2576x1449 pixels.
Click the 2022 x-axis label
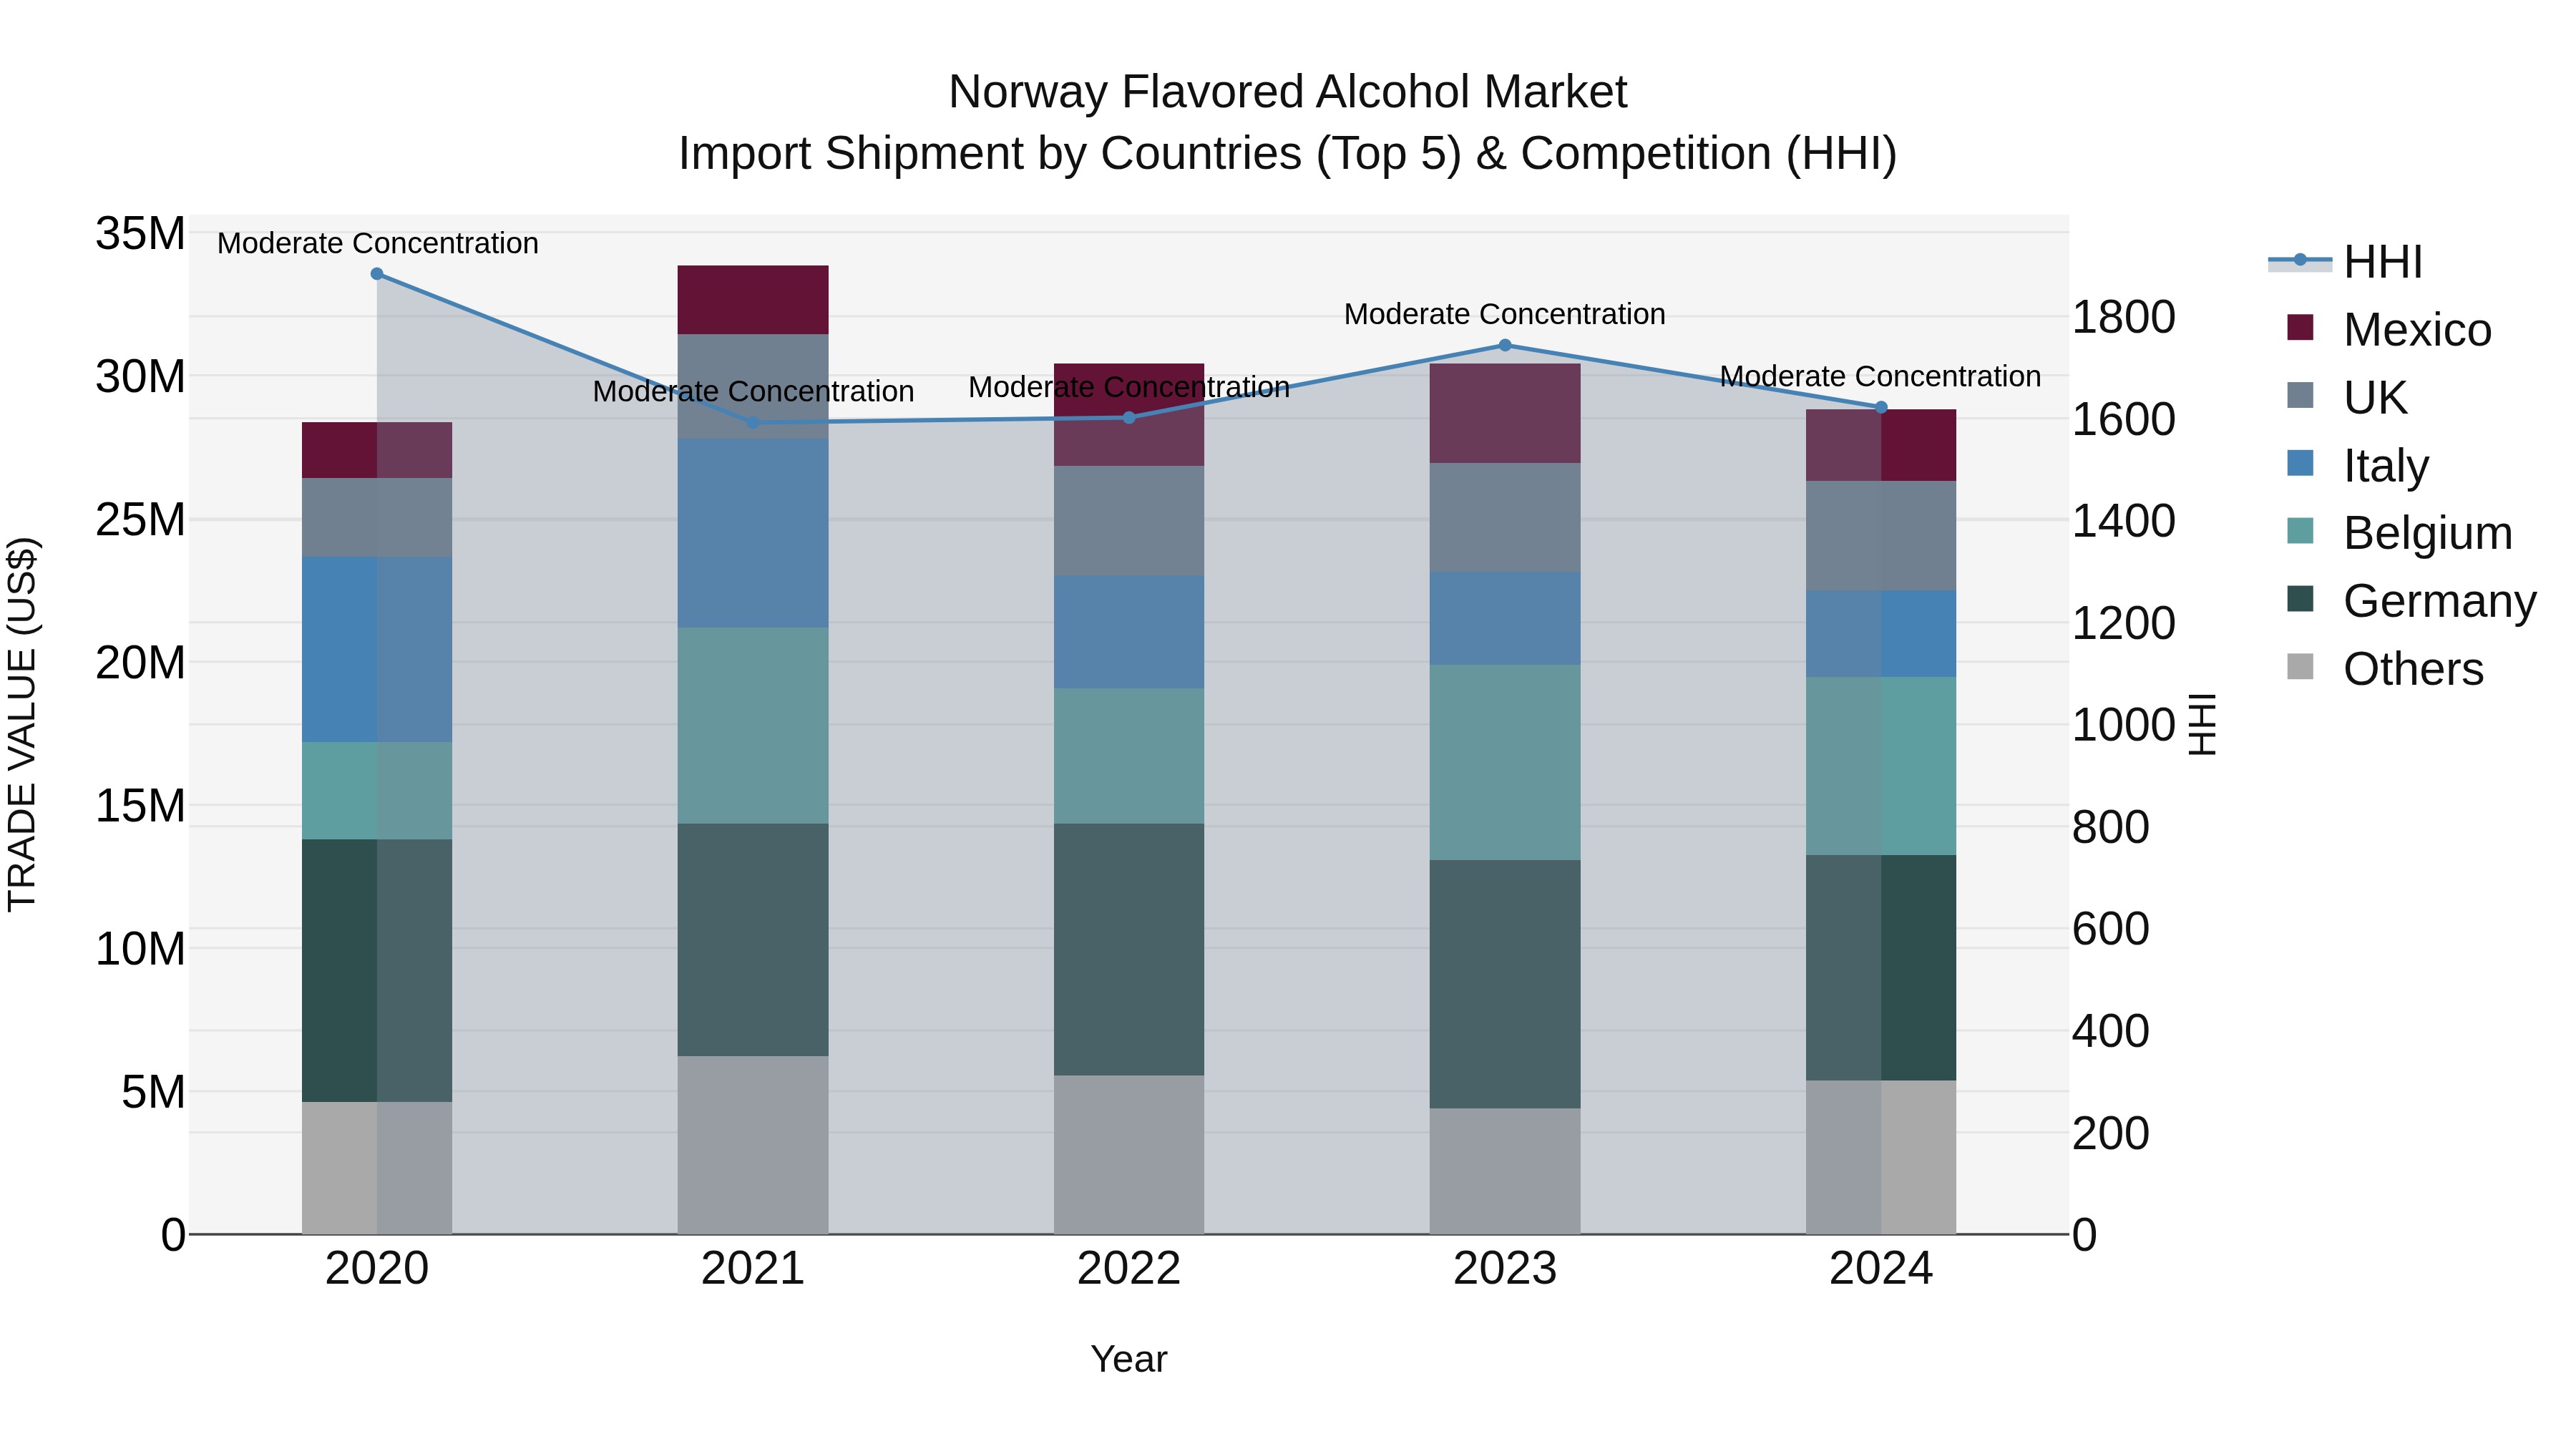pos(1129,1269)
